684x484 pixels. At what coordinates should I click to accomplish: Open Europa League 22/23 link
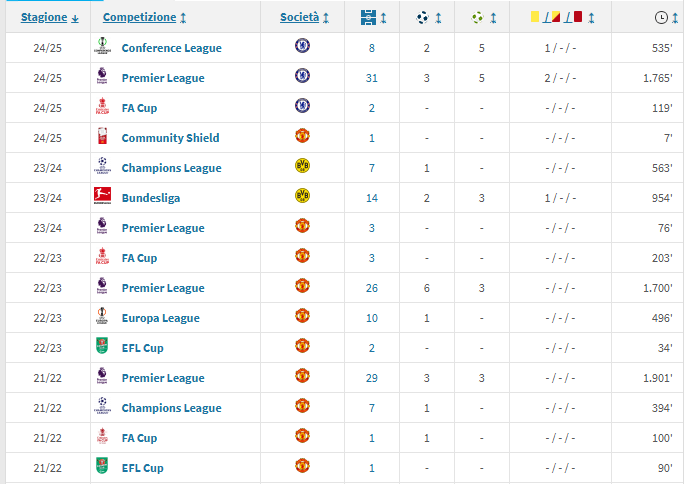click(161, 318)
